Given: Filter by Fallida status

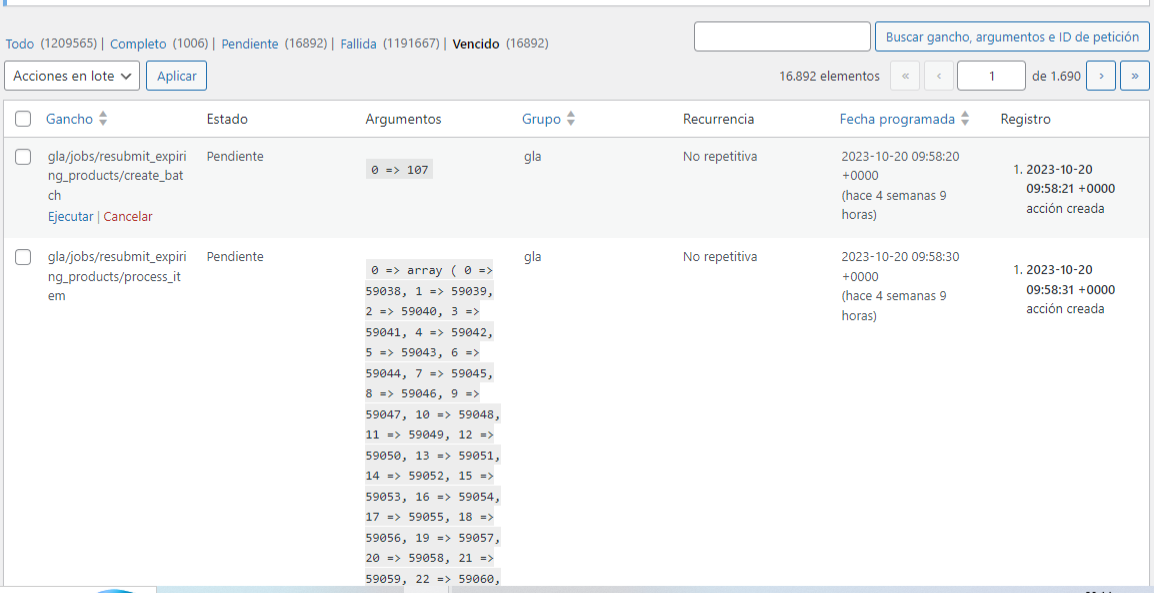Looking at the screenshot, I should tap(358, 44).
